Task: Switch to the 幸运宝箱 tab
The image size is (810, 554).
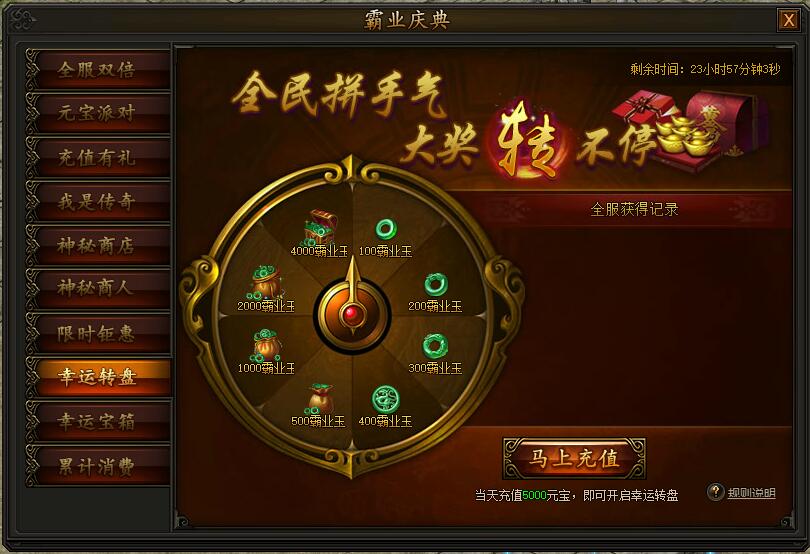Action: coord(98,421)
